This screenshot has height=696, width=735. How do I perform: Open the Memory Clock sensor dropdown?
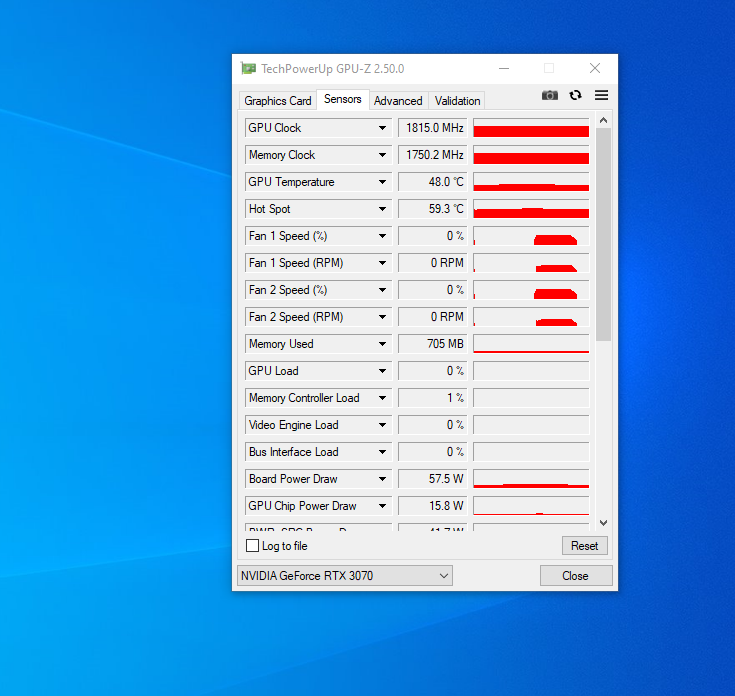point(382,155)
